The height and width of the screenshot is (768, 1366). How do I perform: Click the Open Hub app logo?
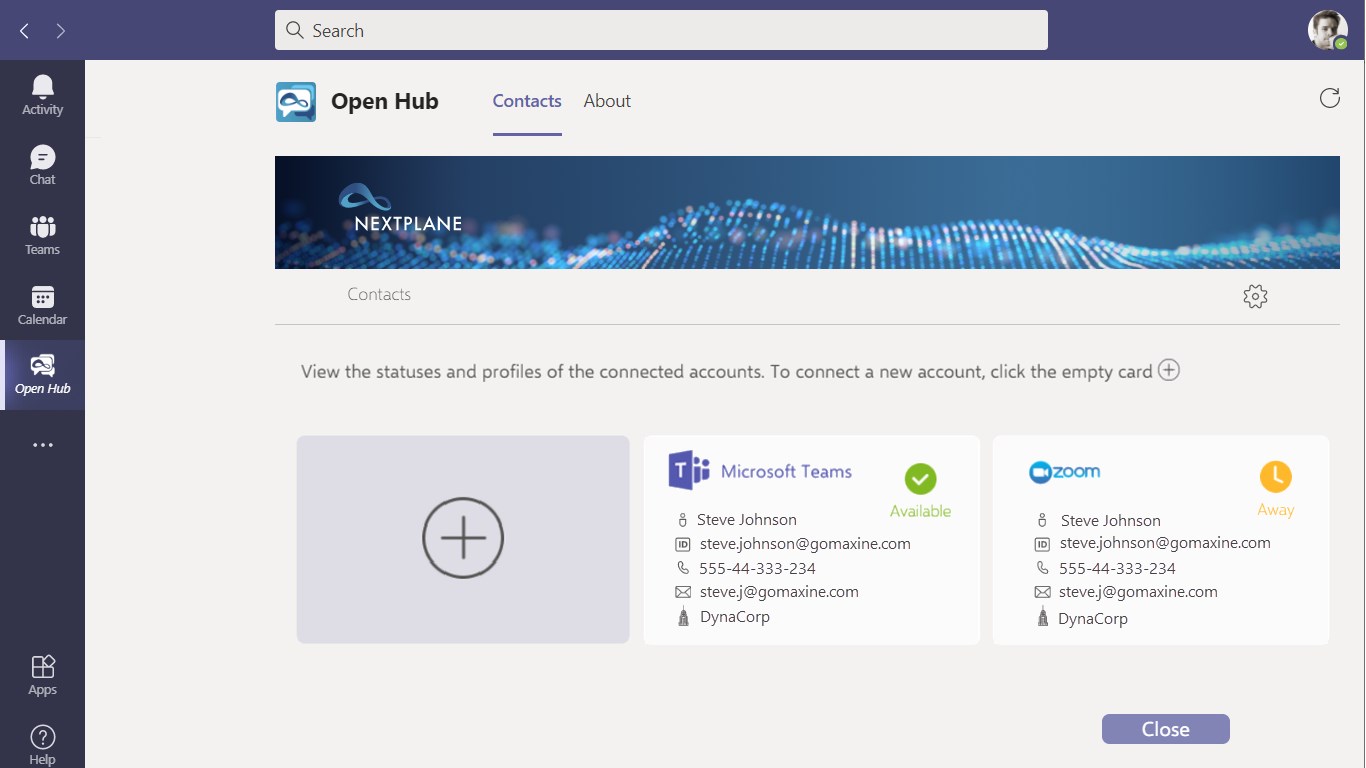pos(296,102)
